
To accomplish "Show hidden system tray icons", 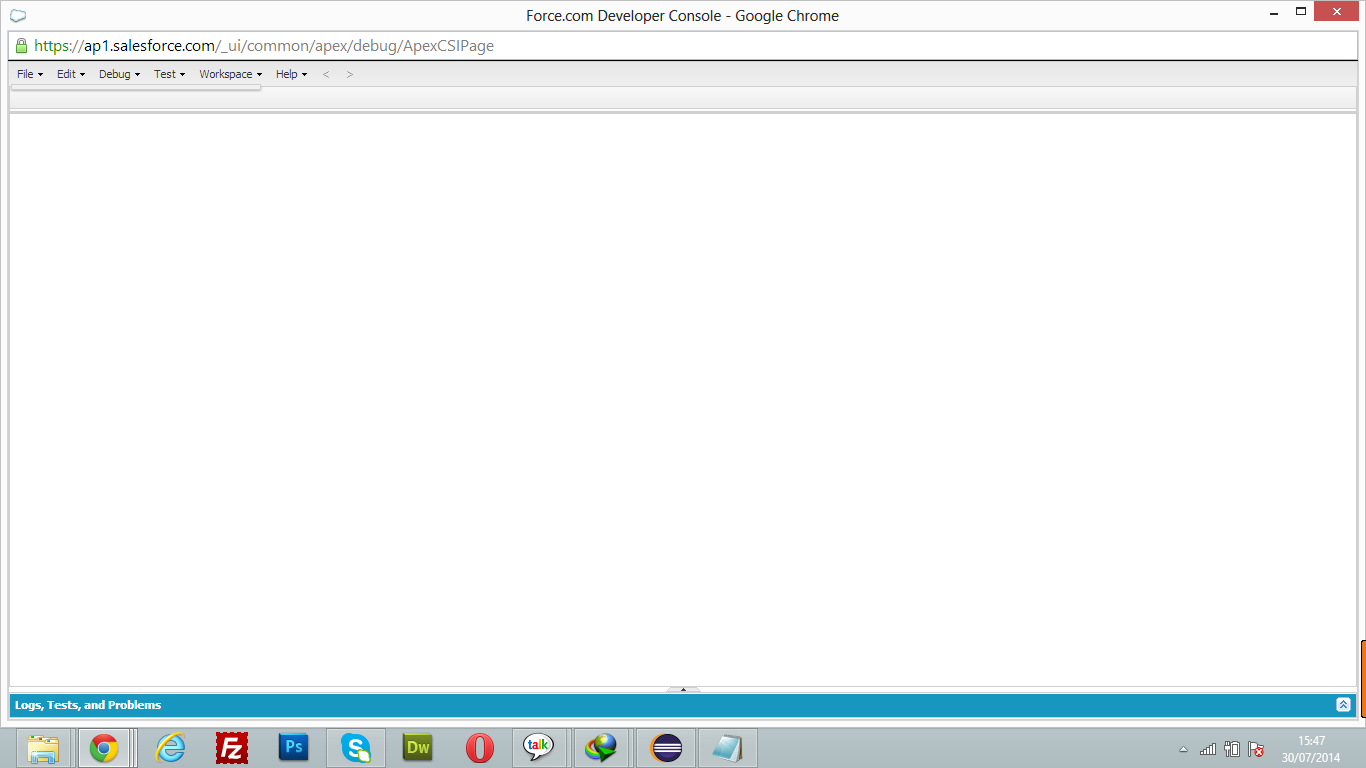I will click(1184, 749).
